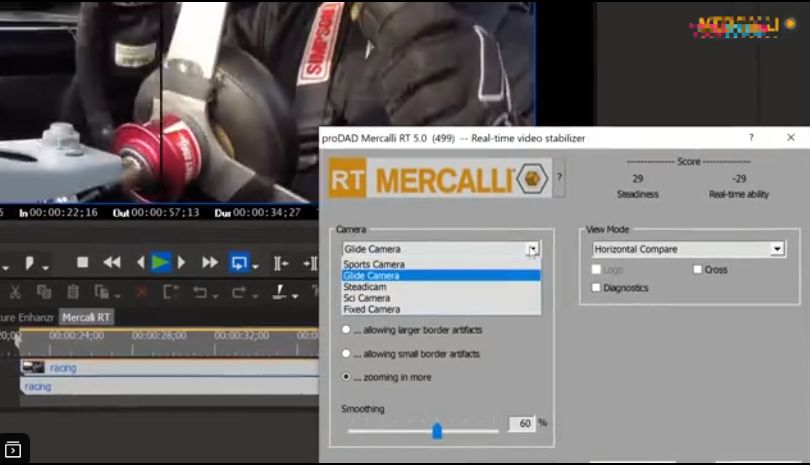The width and height of the screenshot is (810, 465).
Task: Enable the Diagnostics checkbox
Action: (596, 287)
